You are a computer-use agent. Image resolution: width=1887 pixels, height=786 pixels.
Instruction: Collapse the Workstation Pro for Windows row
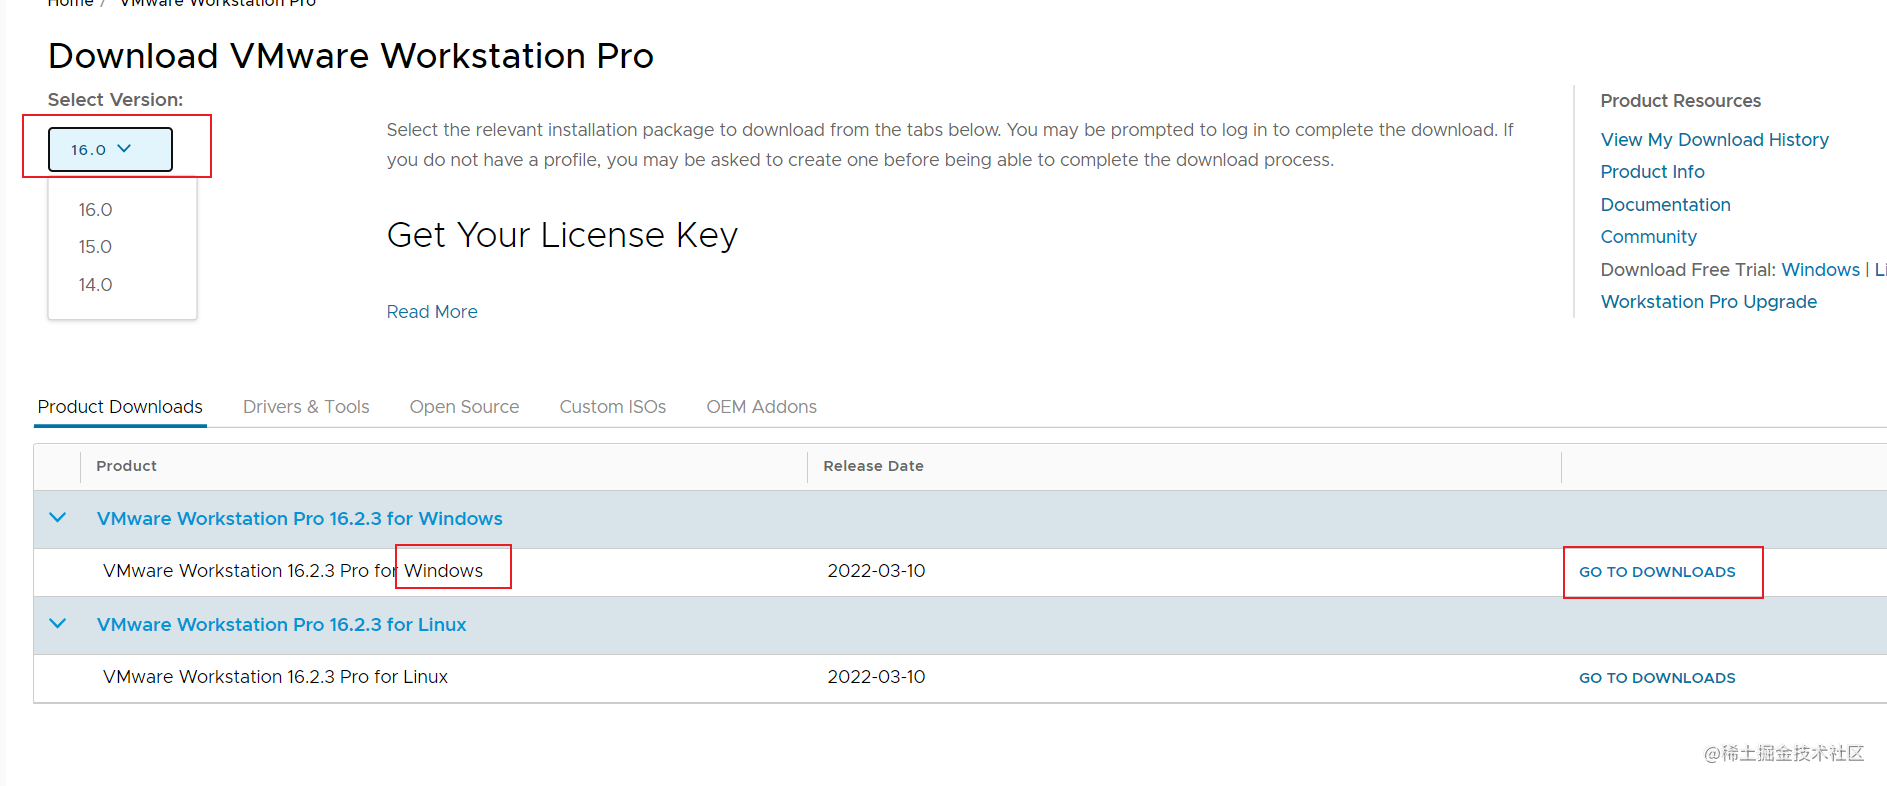click(58, 518)
